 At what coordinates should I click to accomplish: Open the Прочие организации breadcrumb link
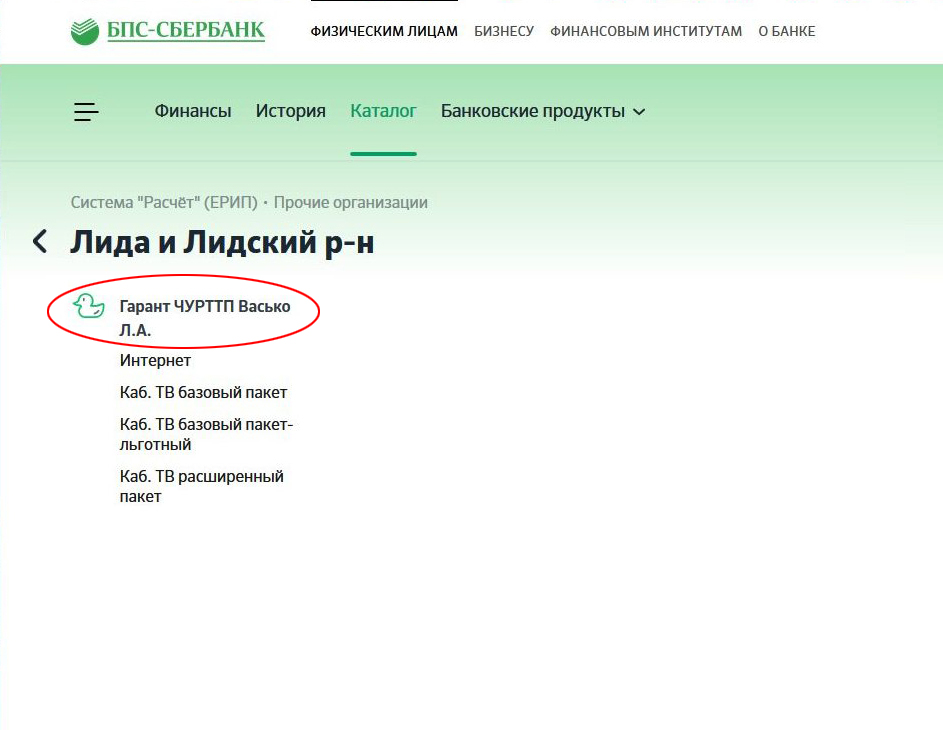click(351, 203)
